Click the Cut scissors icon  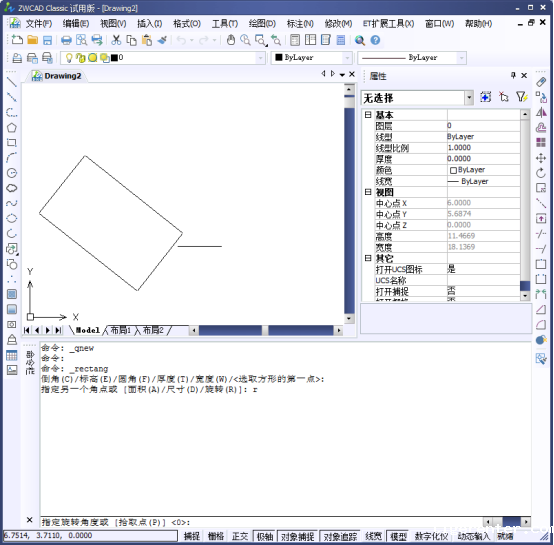click(116, 40)
